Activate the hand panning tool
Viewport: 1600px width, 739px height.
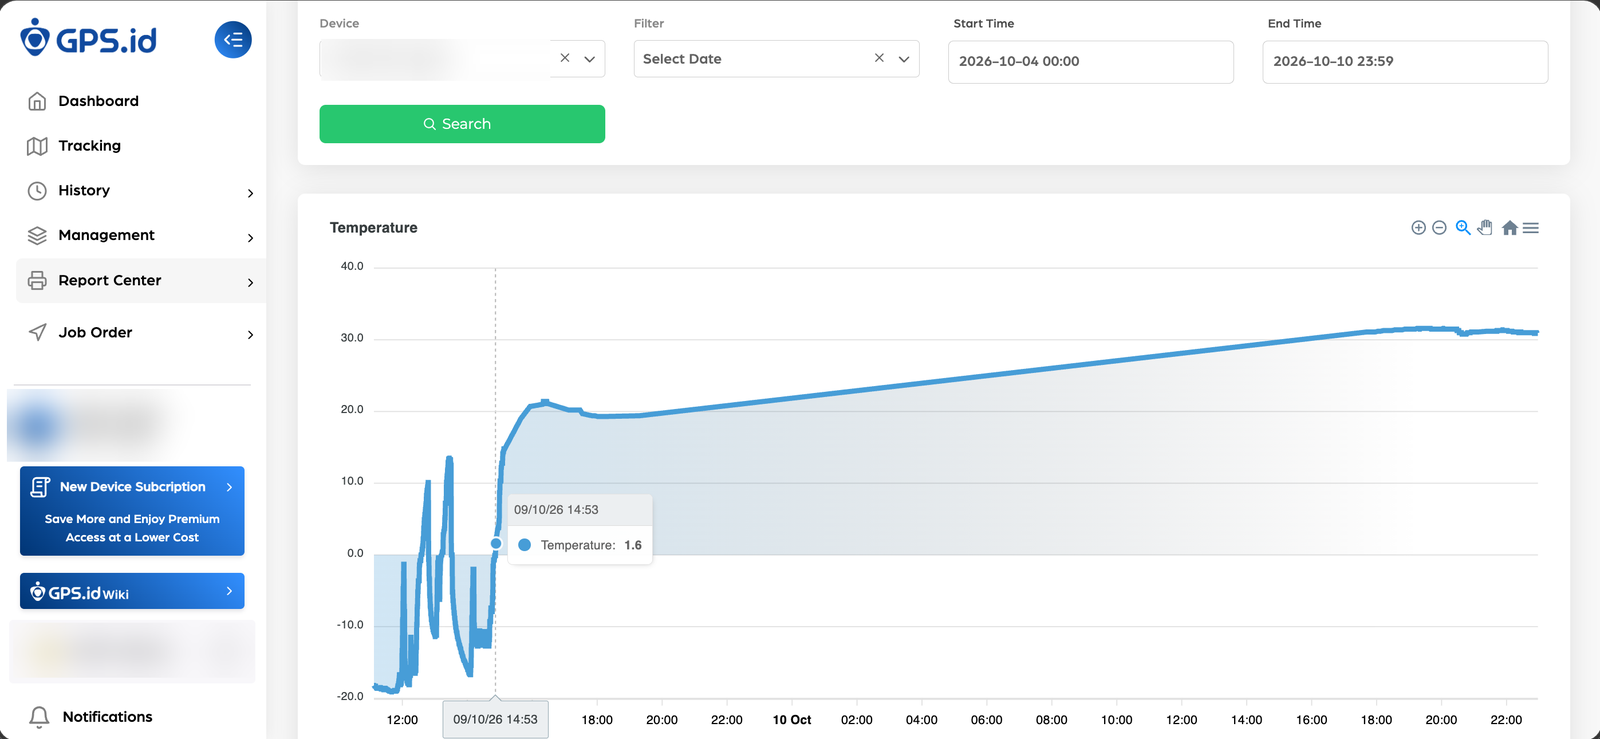1485,228
